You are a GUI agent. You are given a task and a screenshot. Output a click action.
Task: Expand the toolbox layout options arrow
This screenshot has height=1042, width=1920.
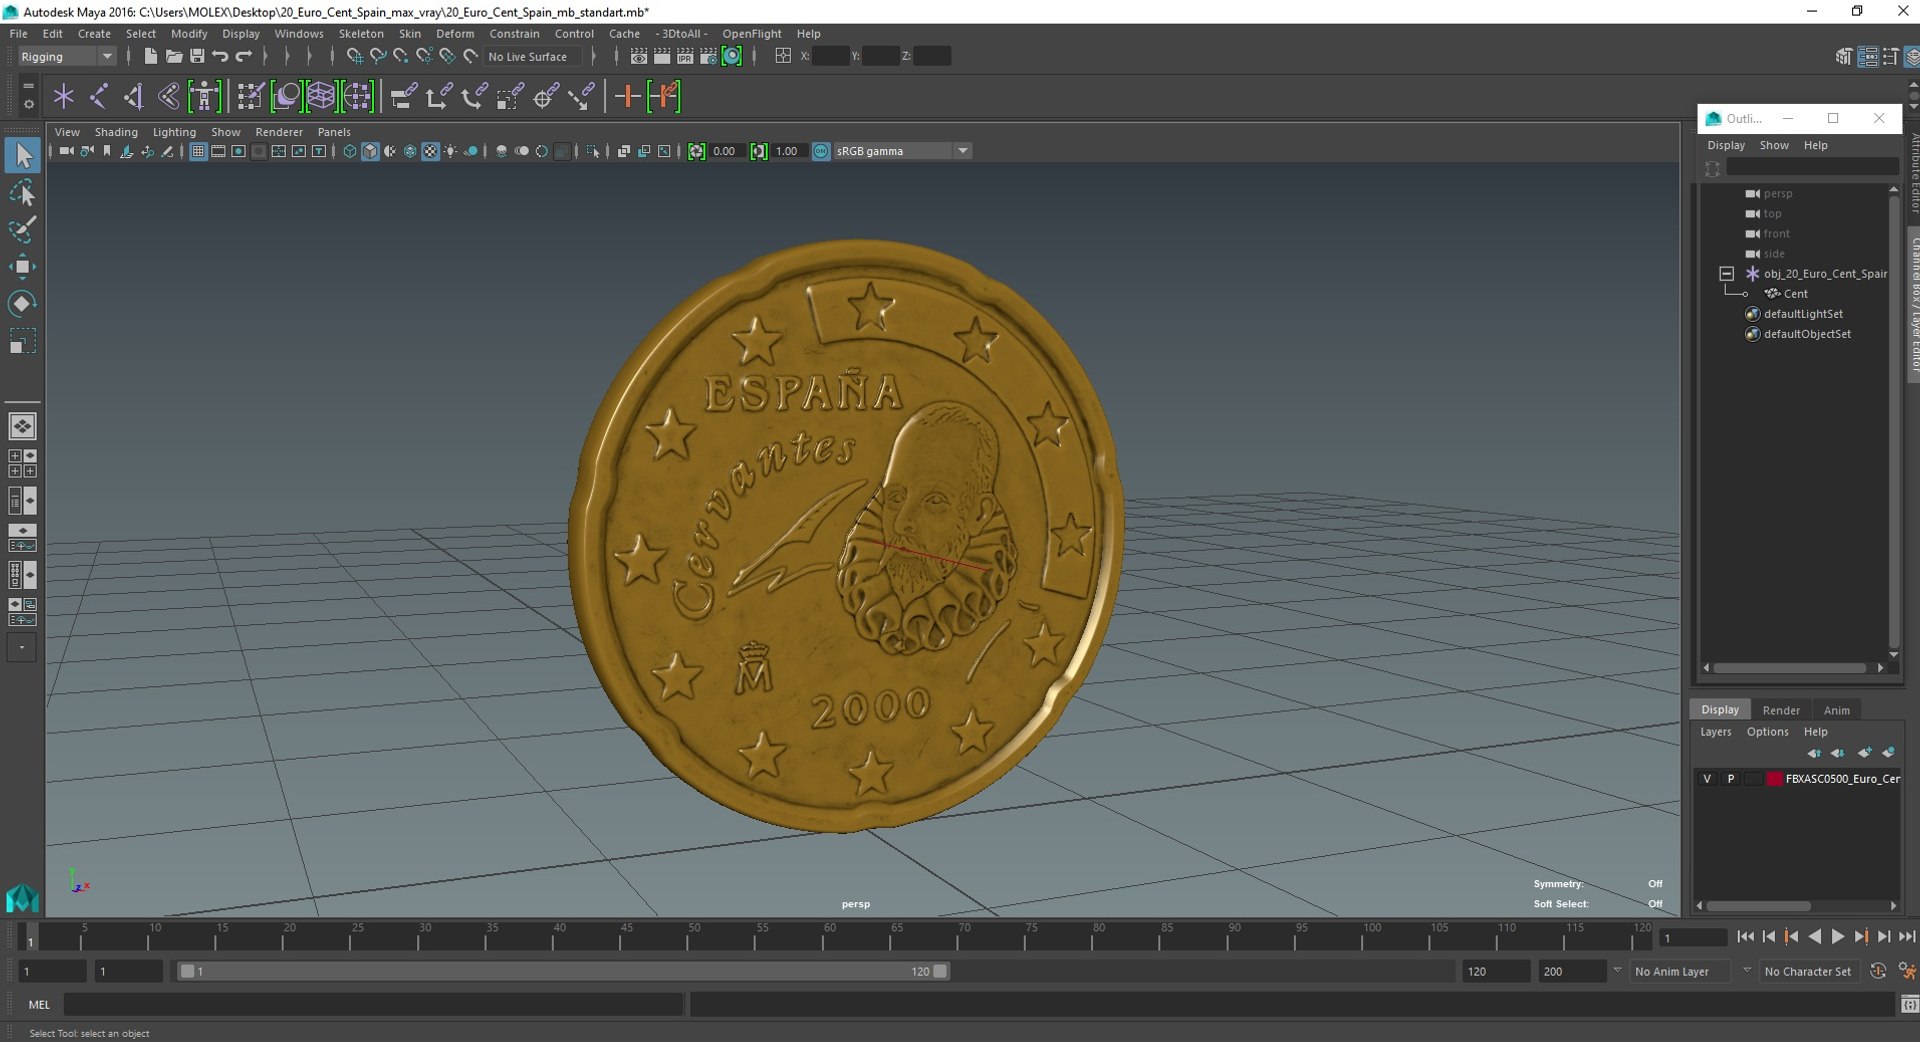click(22, 647)
